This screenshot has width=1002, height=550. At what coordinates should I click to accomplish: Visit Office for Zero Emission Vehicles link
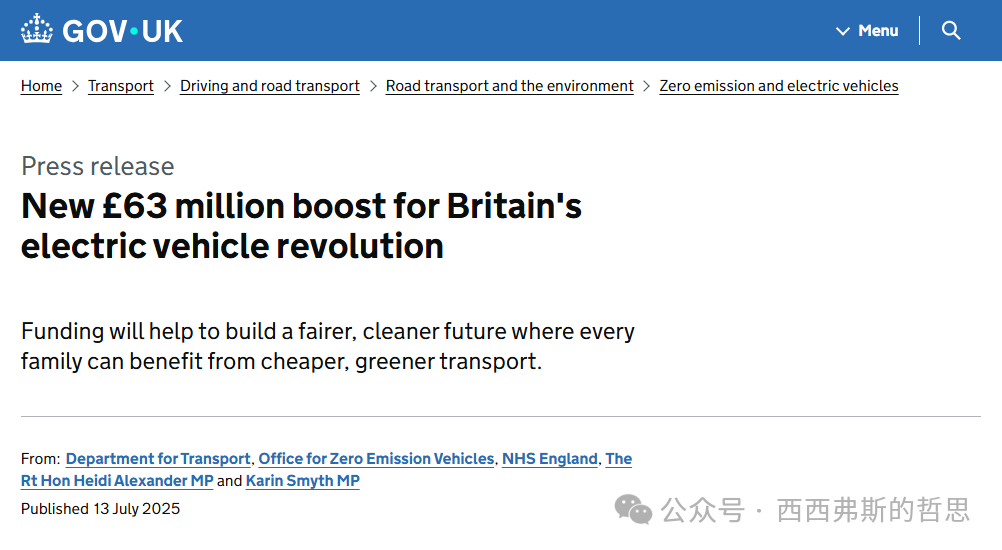(376, 459)
